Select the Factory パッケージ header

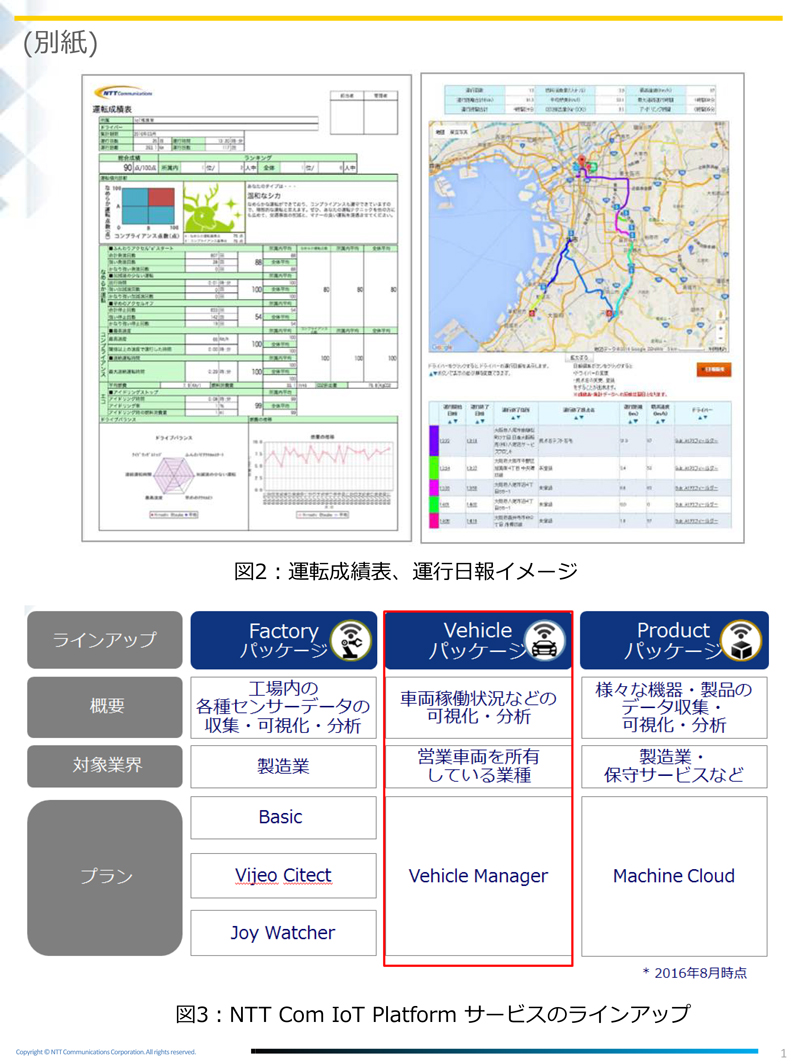(x=284, y=641)
